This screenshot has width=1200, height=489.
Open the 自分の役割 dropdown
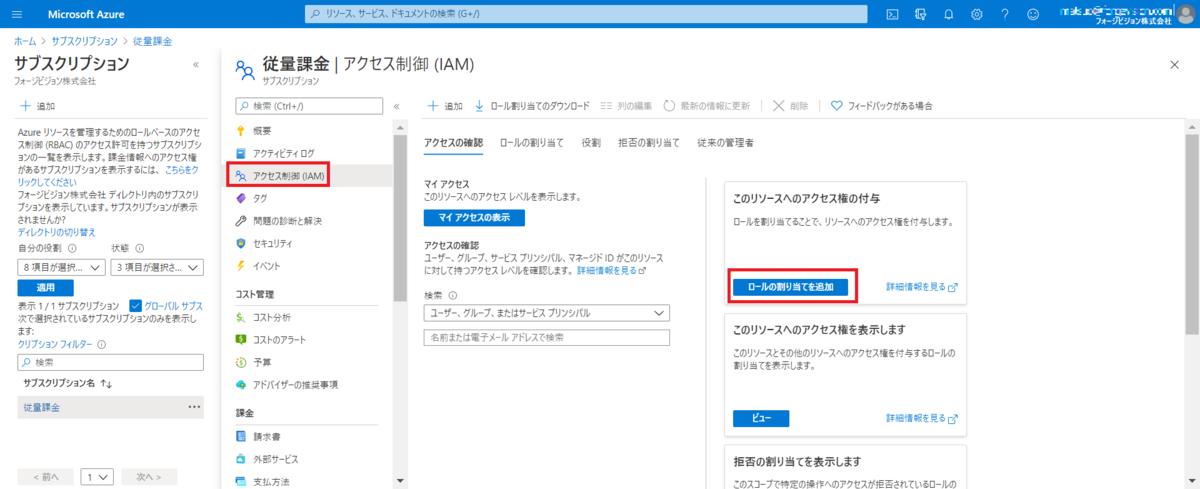[x=62, y=267]
